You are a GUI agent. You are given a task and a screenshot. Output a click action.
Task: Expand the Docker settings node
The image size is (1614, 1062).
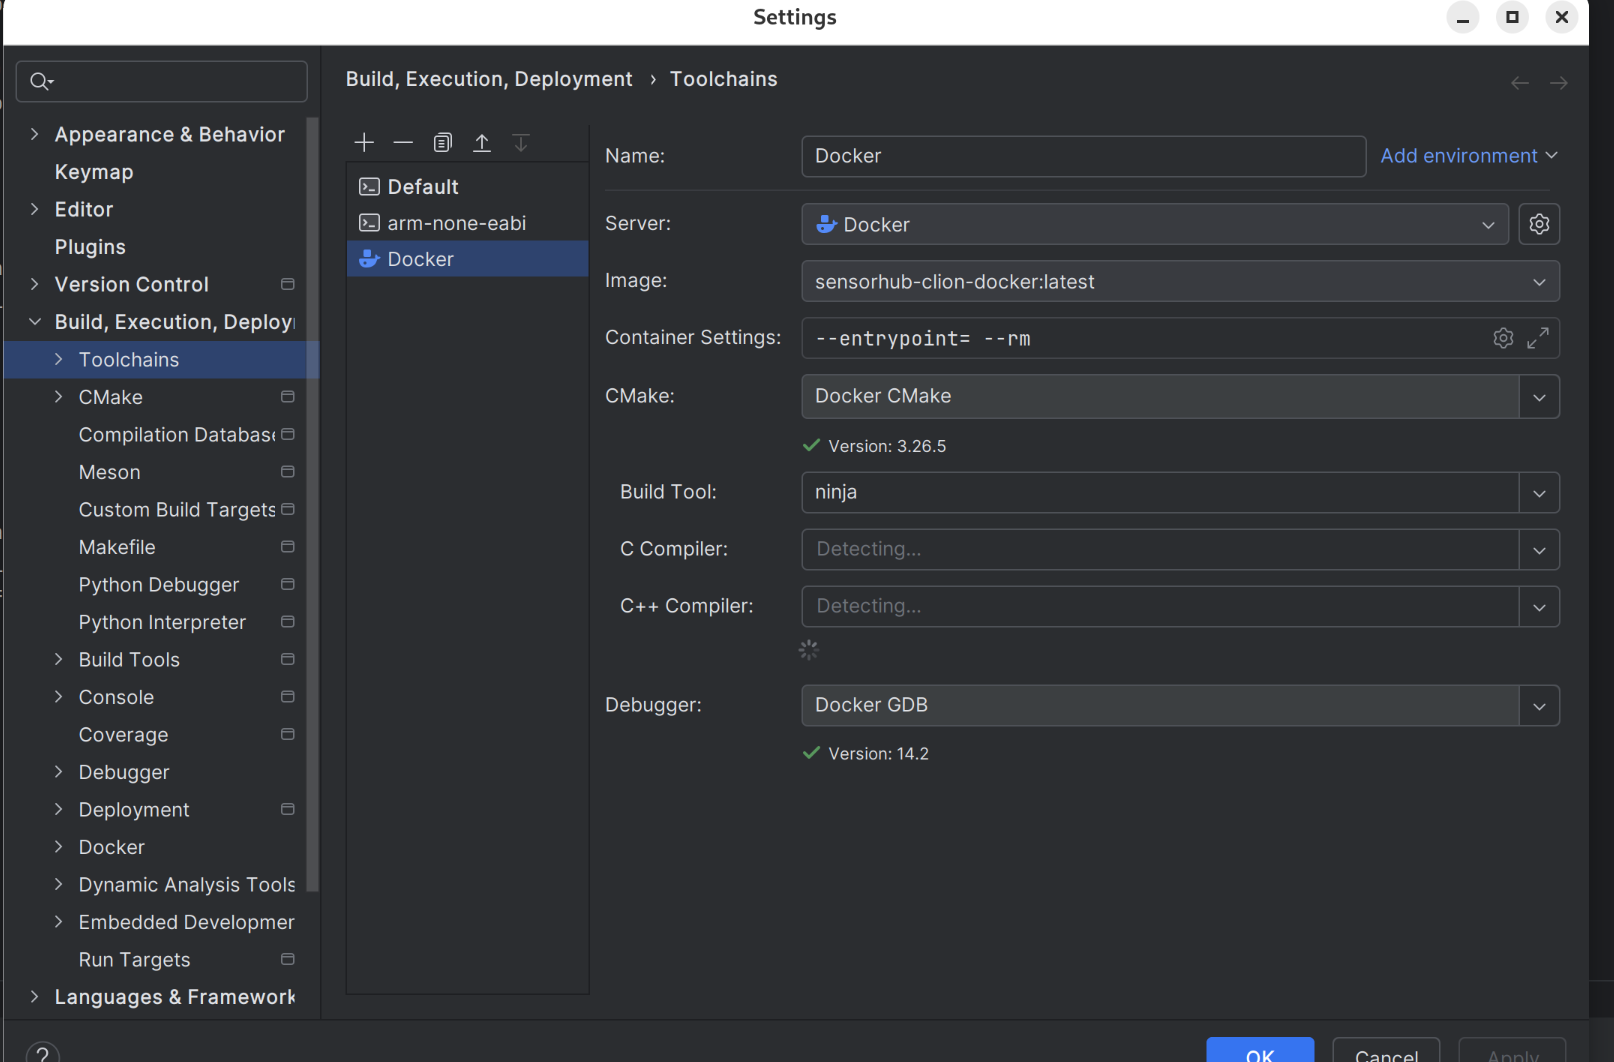click(x=58, y=847)
